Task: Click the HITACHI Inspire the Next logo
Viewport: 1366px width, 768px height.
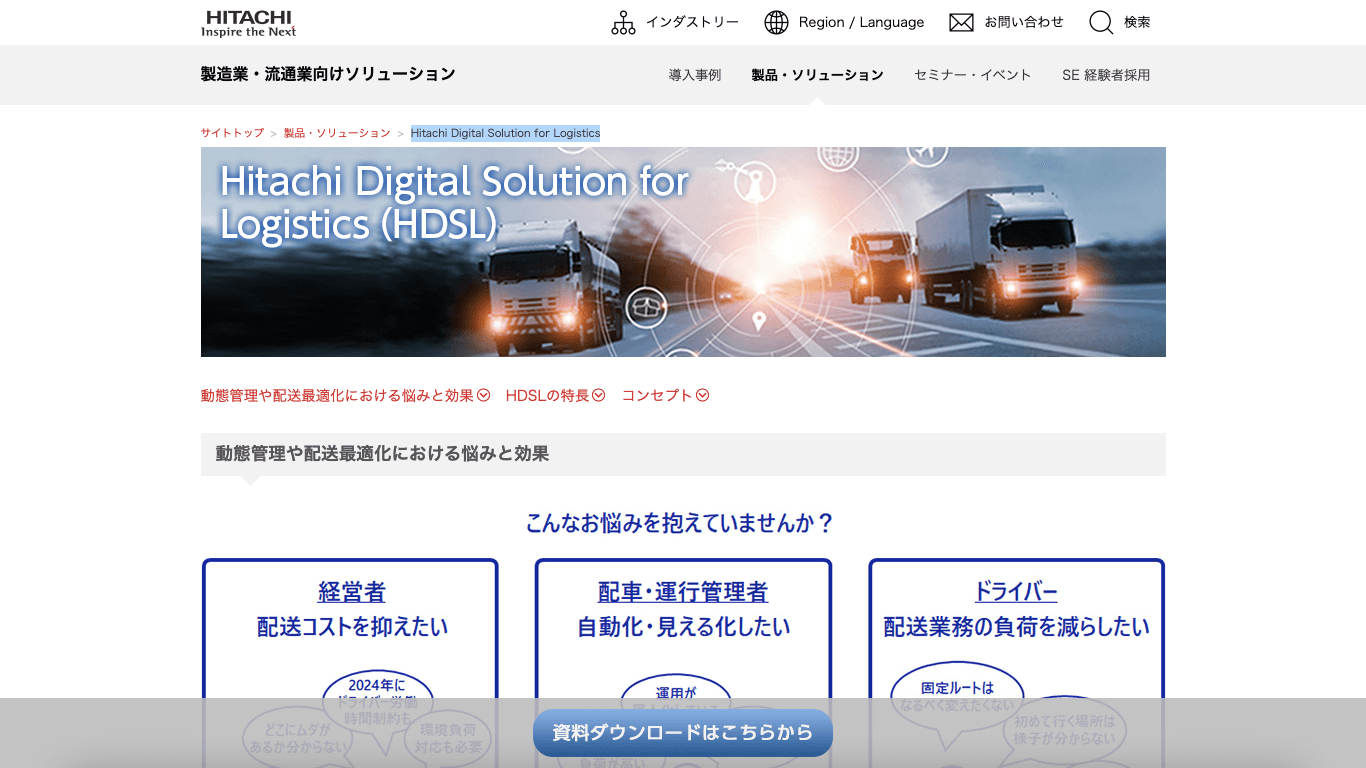Action: tap(250, 22)
